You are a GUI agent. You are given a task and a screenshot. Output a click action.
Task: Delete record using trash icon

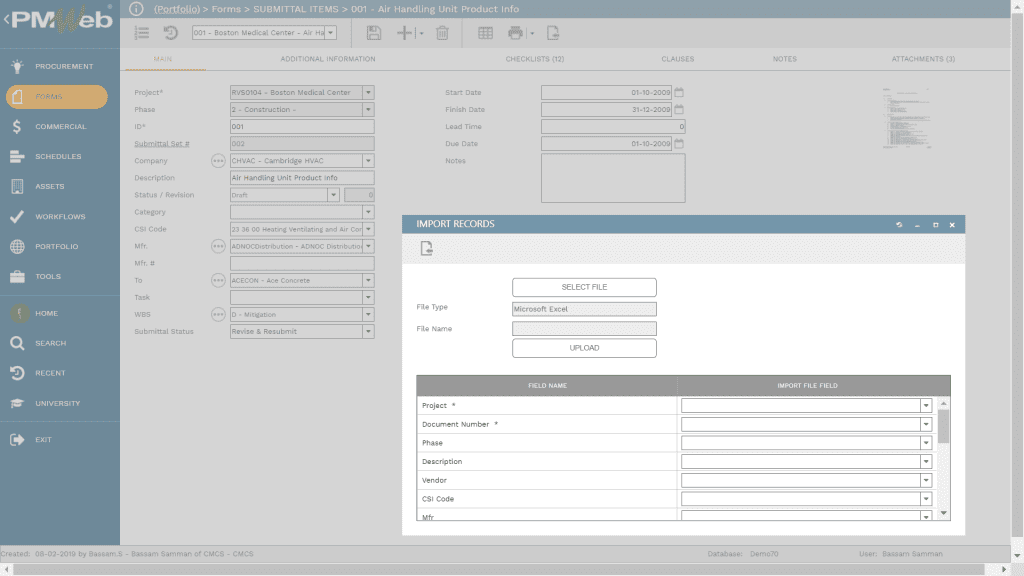point(442,33)
